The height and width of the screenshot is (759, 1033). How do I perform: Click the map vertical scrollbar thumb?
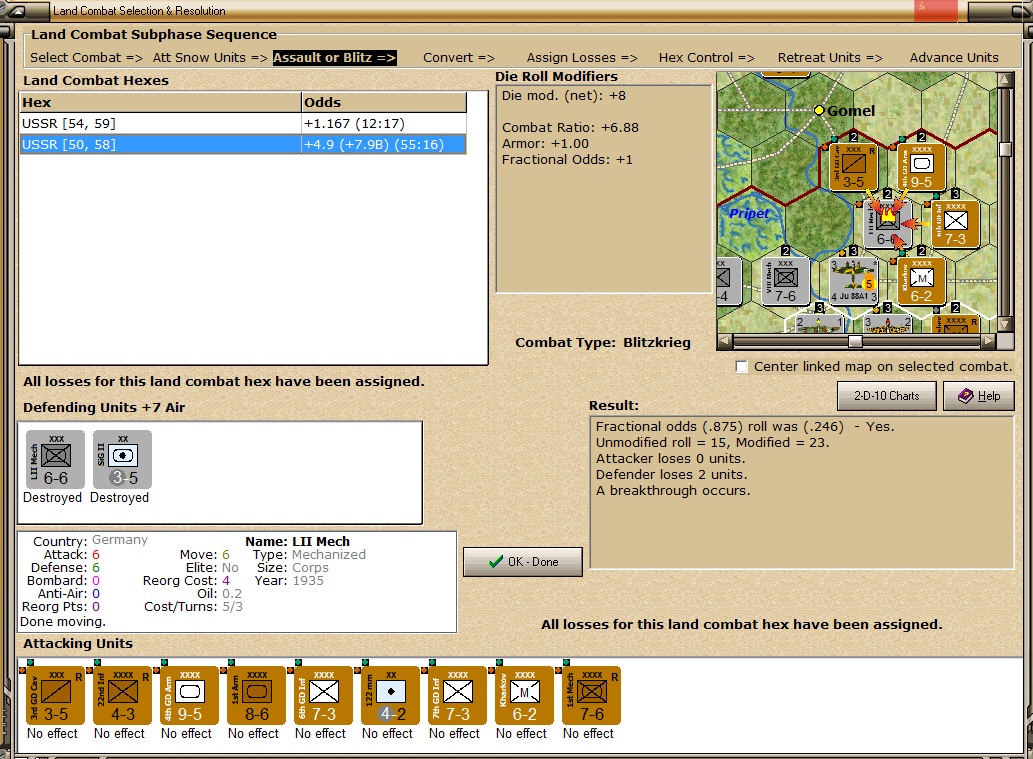(1005, 150)
